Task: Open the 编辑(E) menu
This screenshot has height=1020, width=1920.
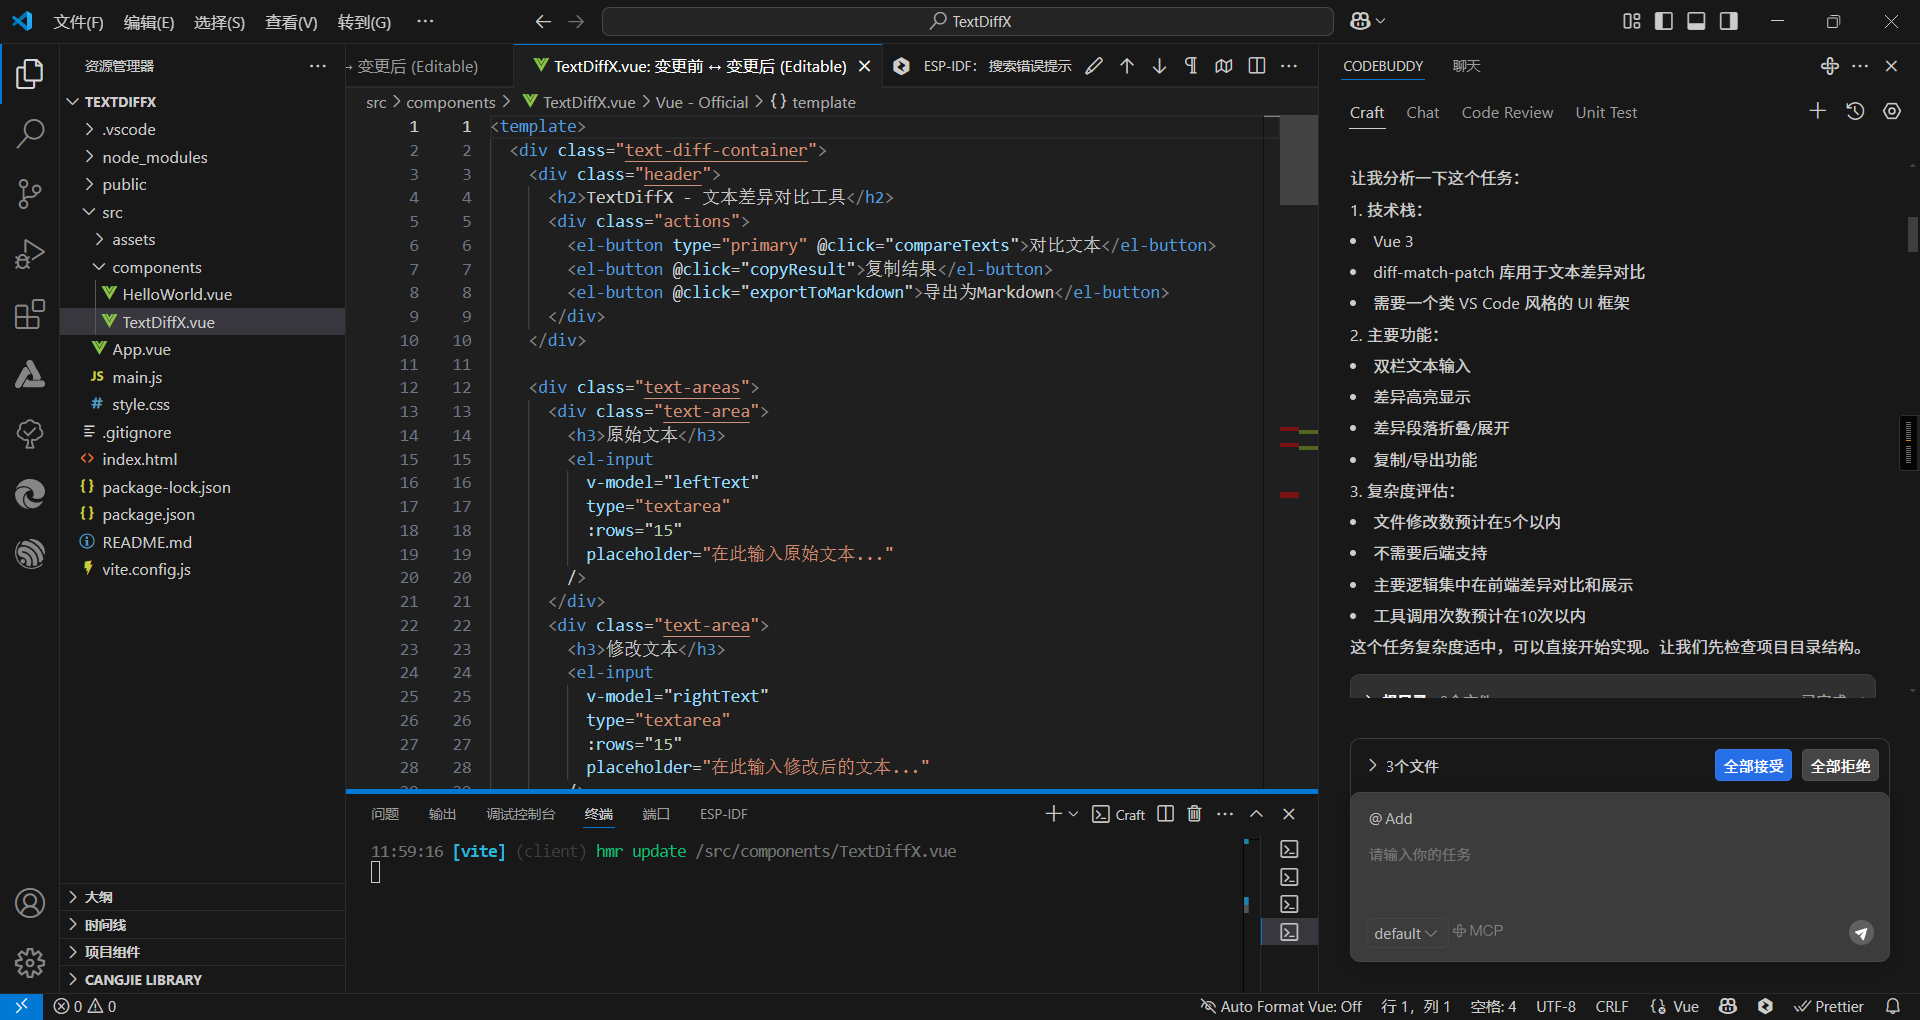Action: click(x=149, y=22)
